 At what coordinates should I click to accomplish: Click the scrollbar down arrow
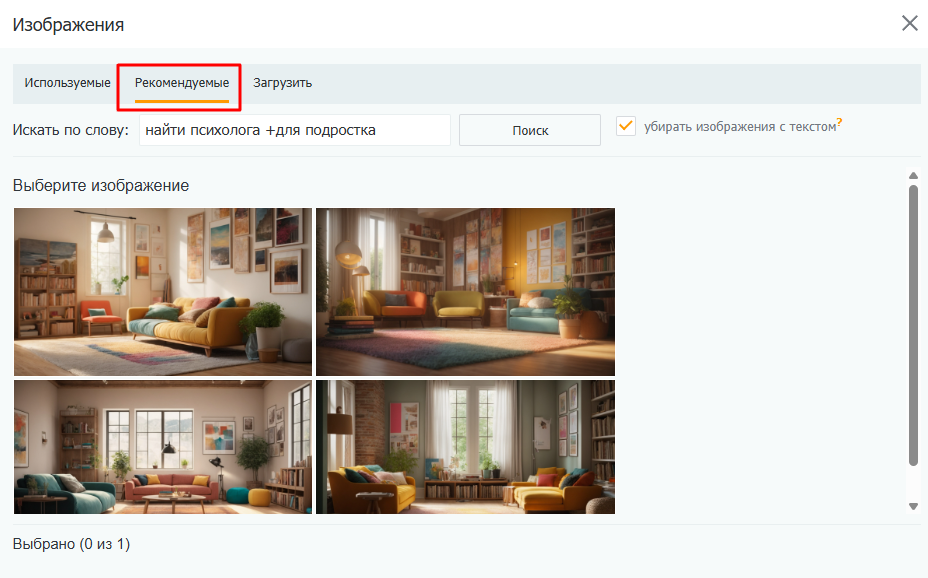pos(913,506)
